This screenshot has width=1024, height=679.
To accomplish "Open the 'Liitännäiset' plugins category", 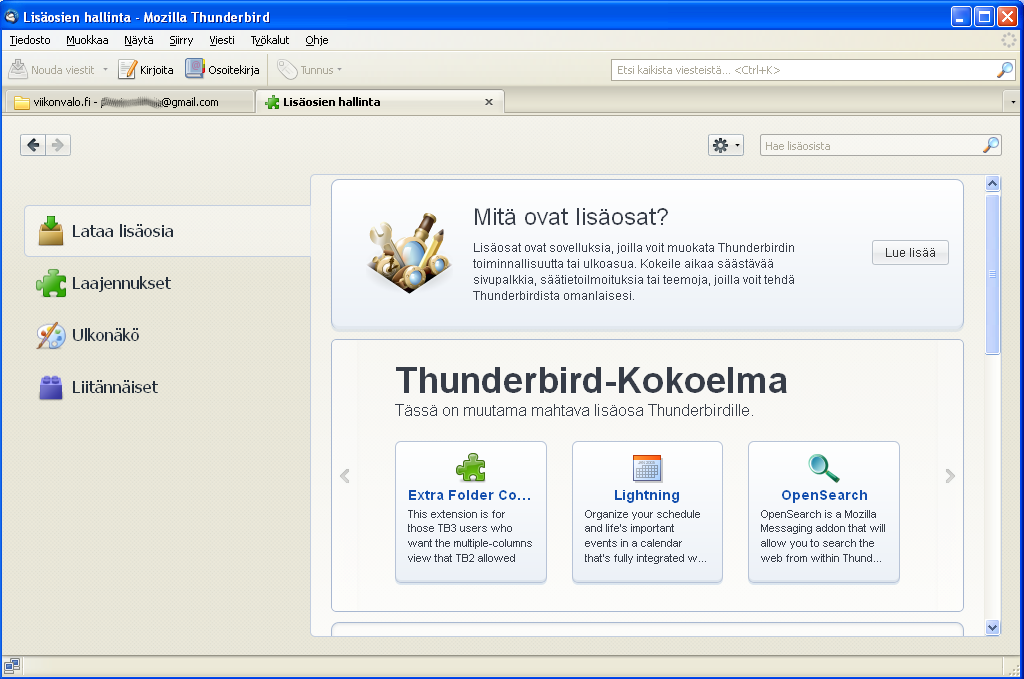I will (167, 387).
